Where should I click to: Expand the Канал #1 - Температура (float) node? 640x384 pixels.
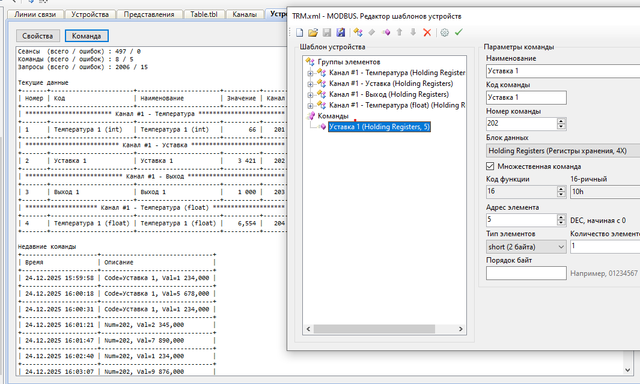click(310, 106)
